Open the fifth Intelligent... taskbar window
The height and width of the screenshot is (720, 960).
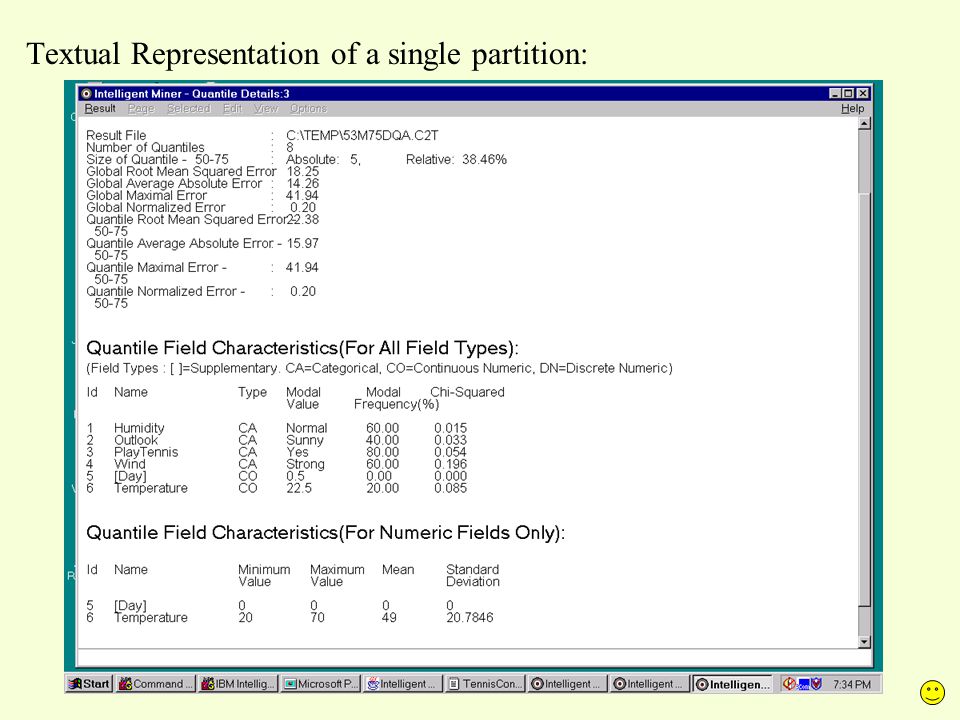[x=403, y=684]
